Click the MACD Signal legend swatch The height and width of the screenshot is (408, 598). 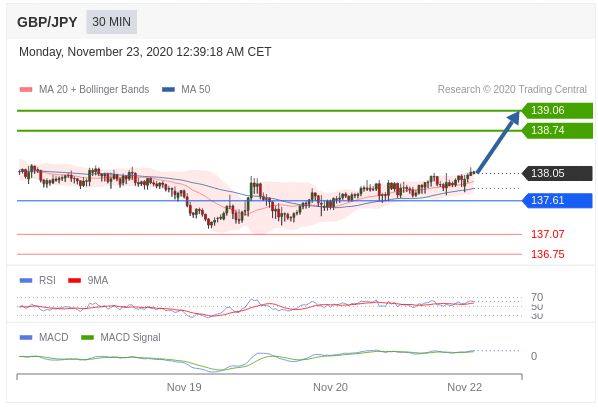tap(87, 337)
